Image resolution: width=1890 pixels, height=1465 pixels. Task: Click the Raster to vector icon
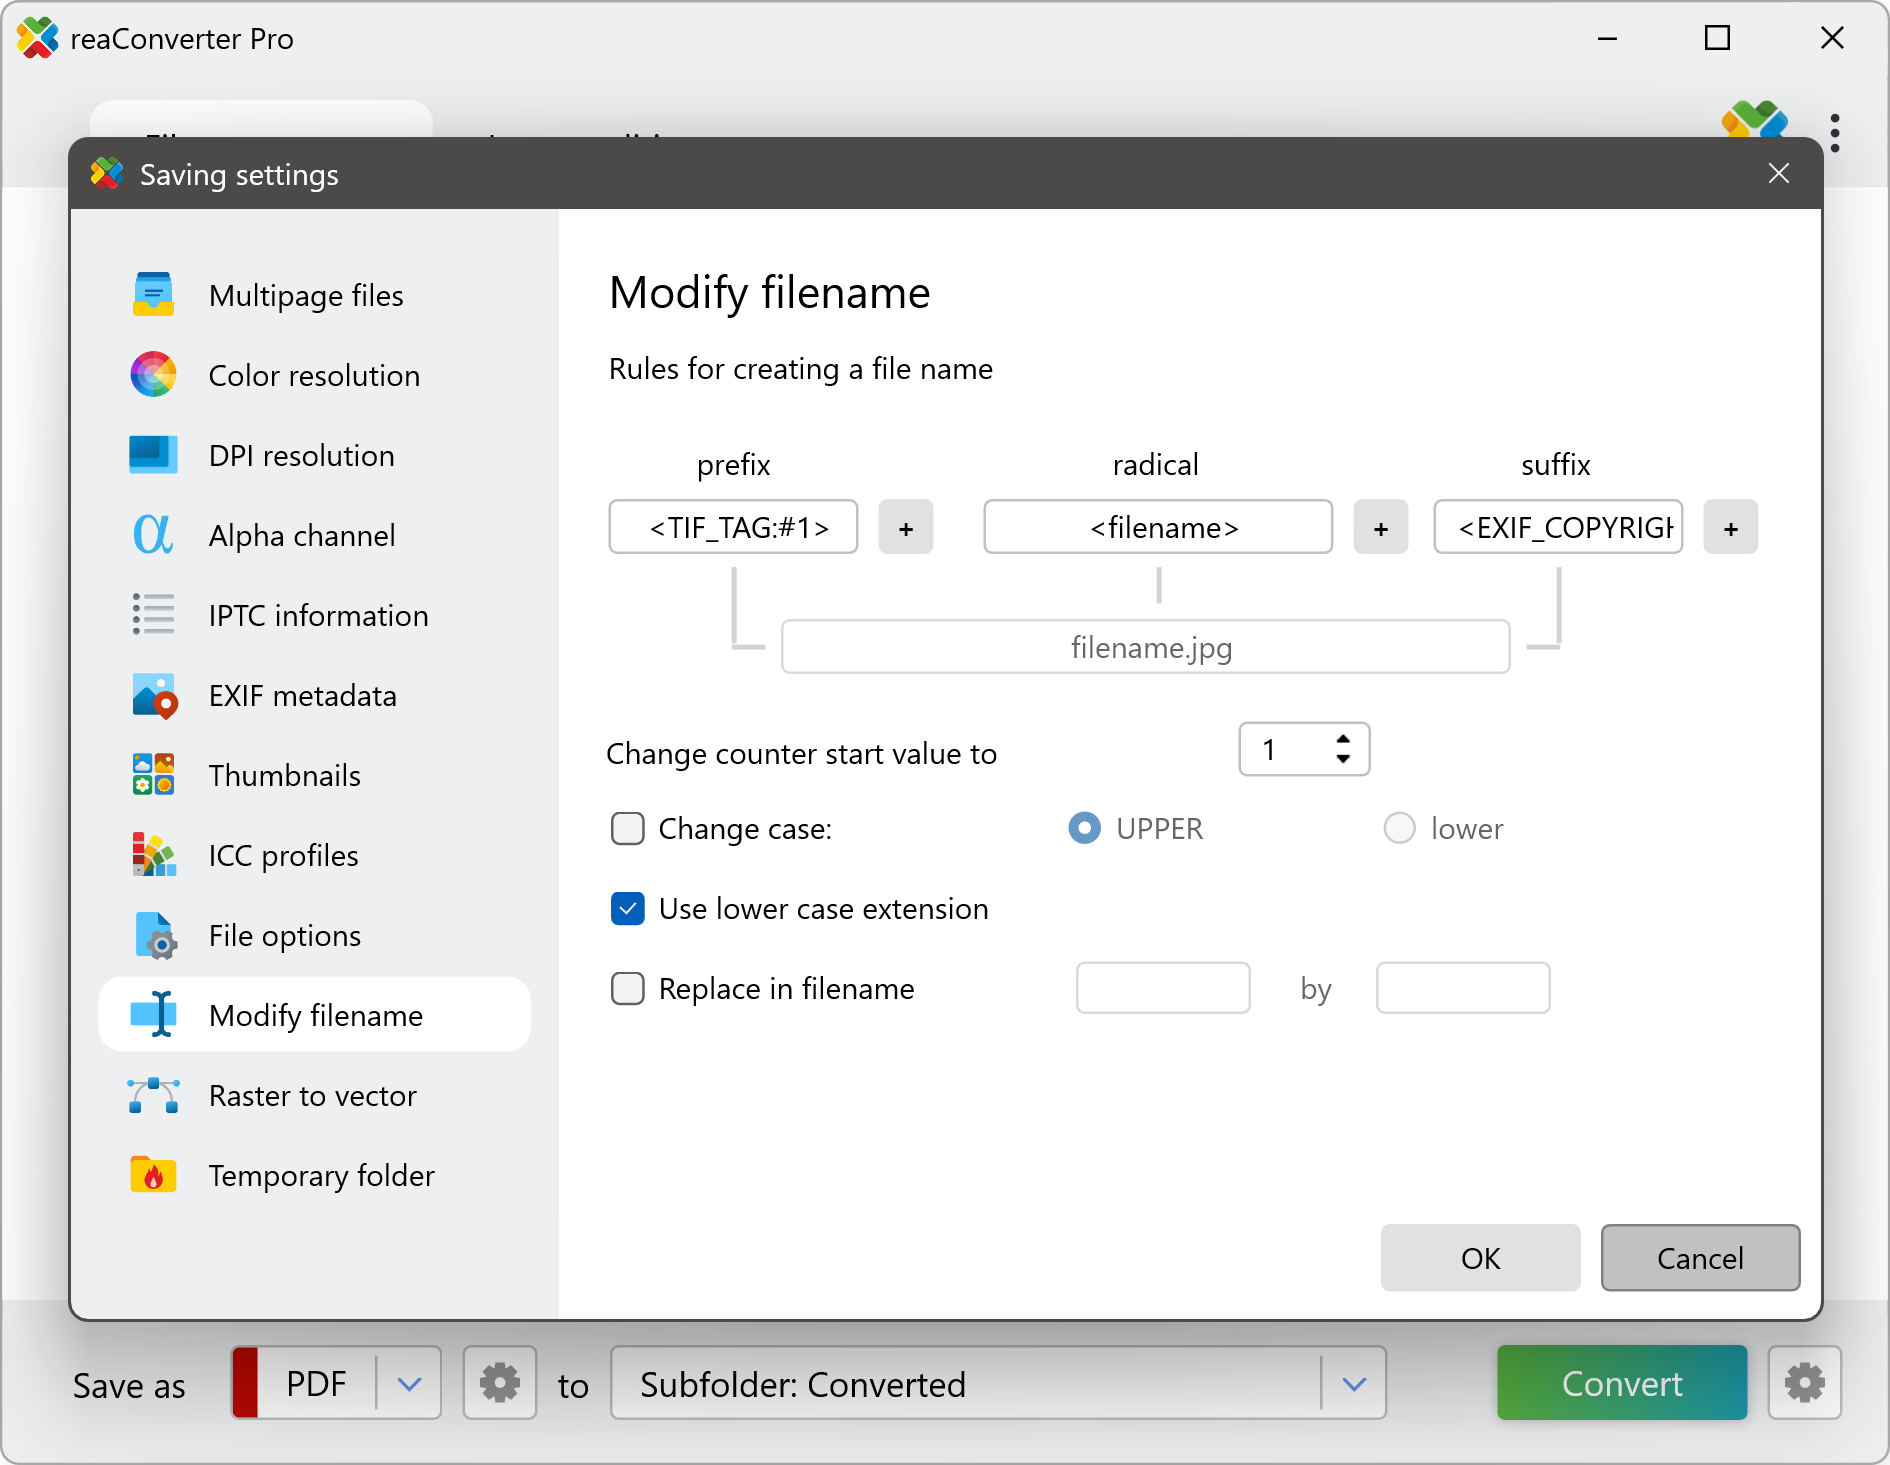pos(153,1095)
